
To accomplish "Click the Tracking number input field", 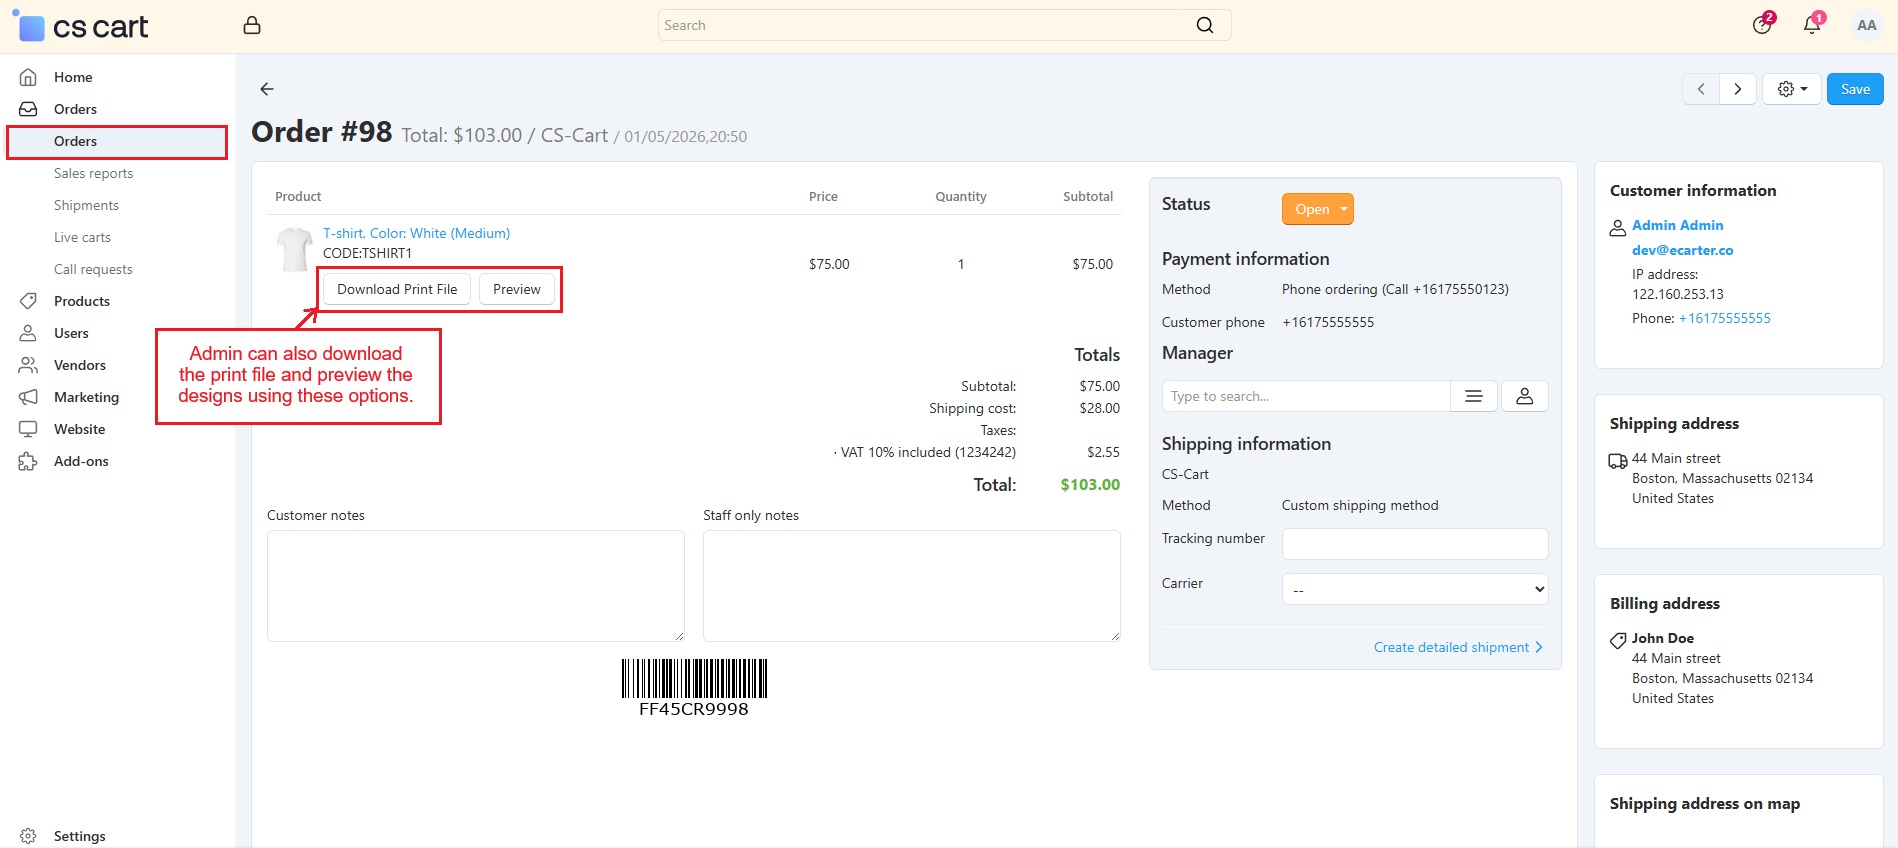I will (1414, 544).
